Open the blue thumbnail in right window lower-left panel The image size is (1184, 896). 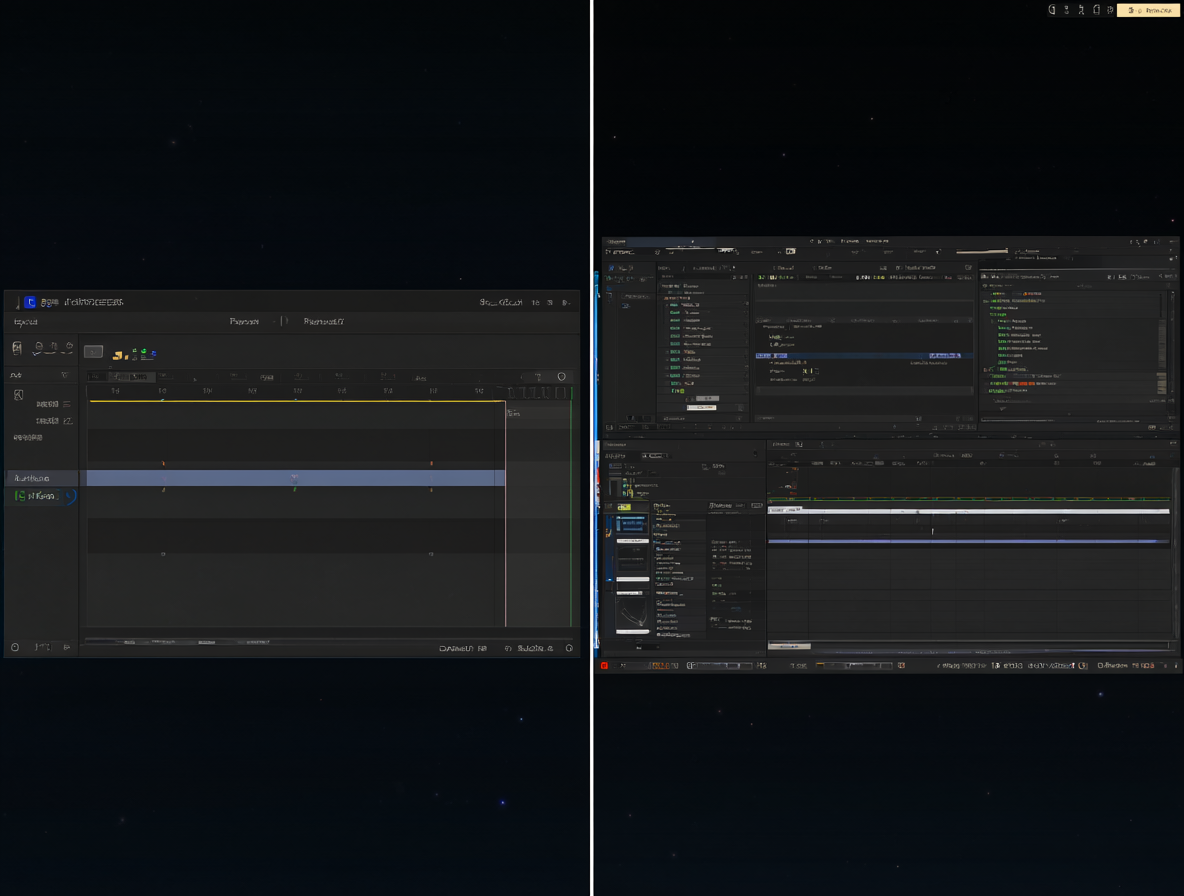coord(631,523)
